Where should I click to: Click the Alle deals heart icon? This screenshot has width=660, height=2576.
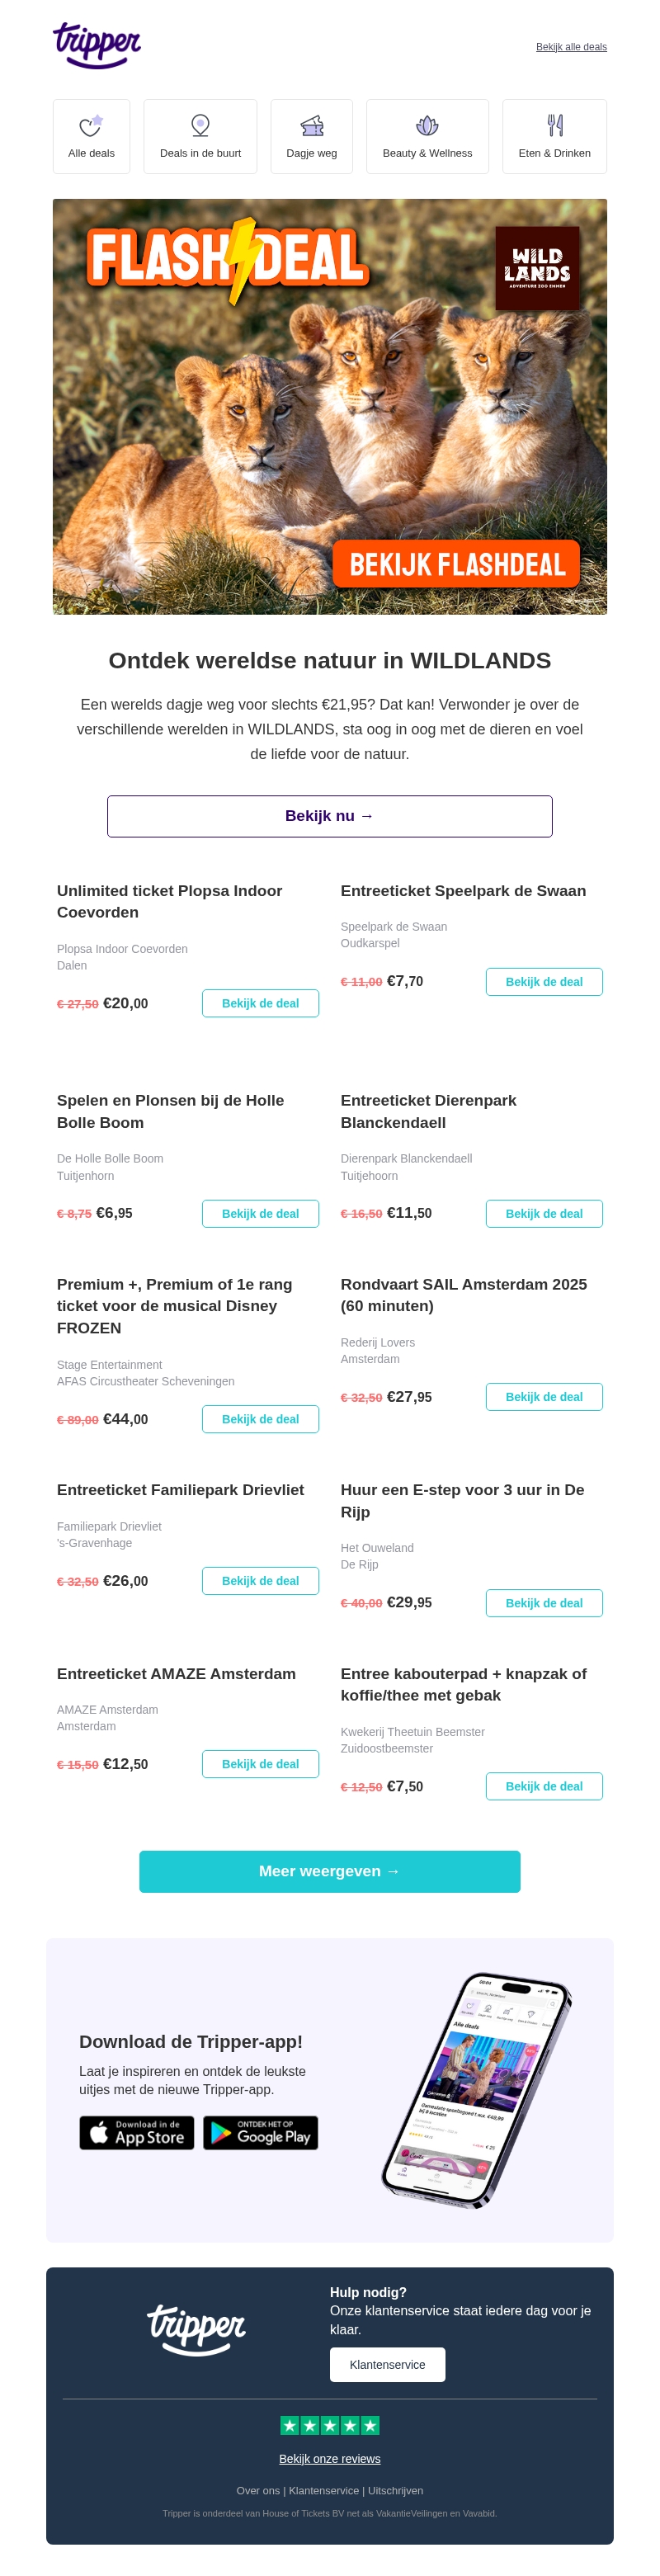pos(91,126)
